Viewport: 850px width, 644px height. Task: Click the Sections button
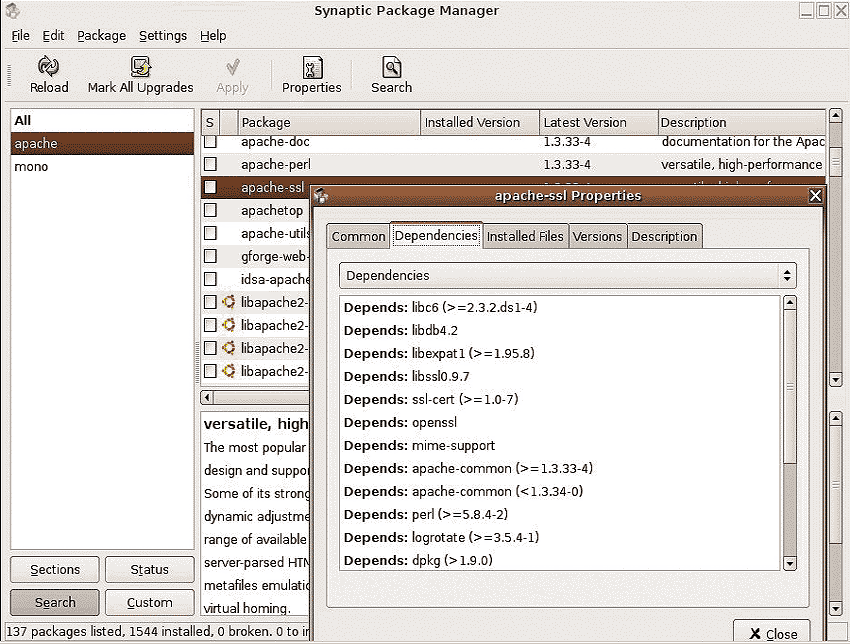point(55,569)
